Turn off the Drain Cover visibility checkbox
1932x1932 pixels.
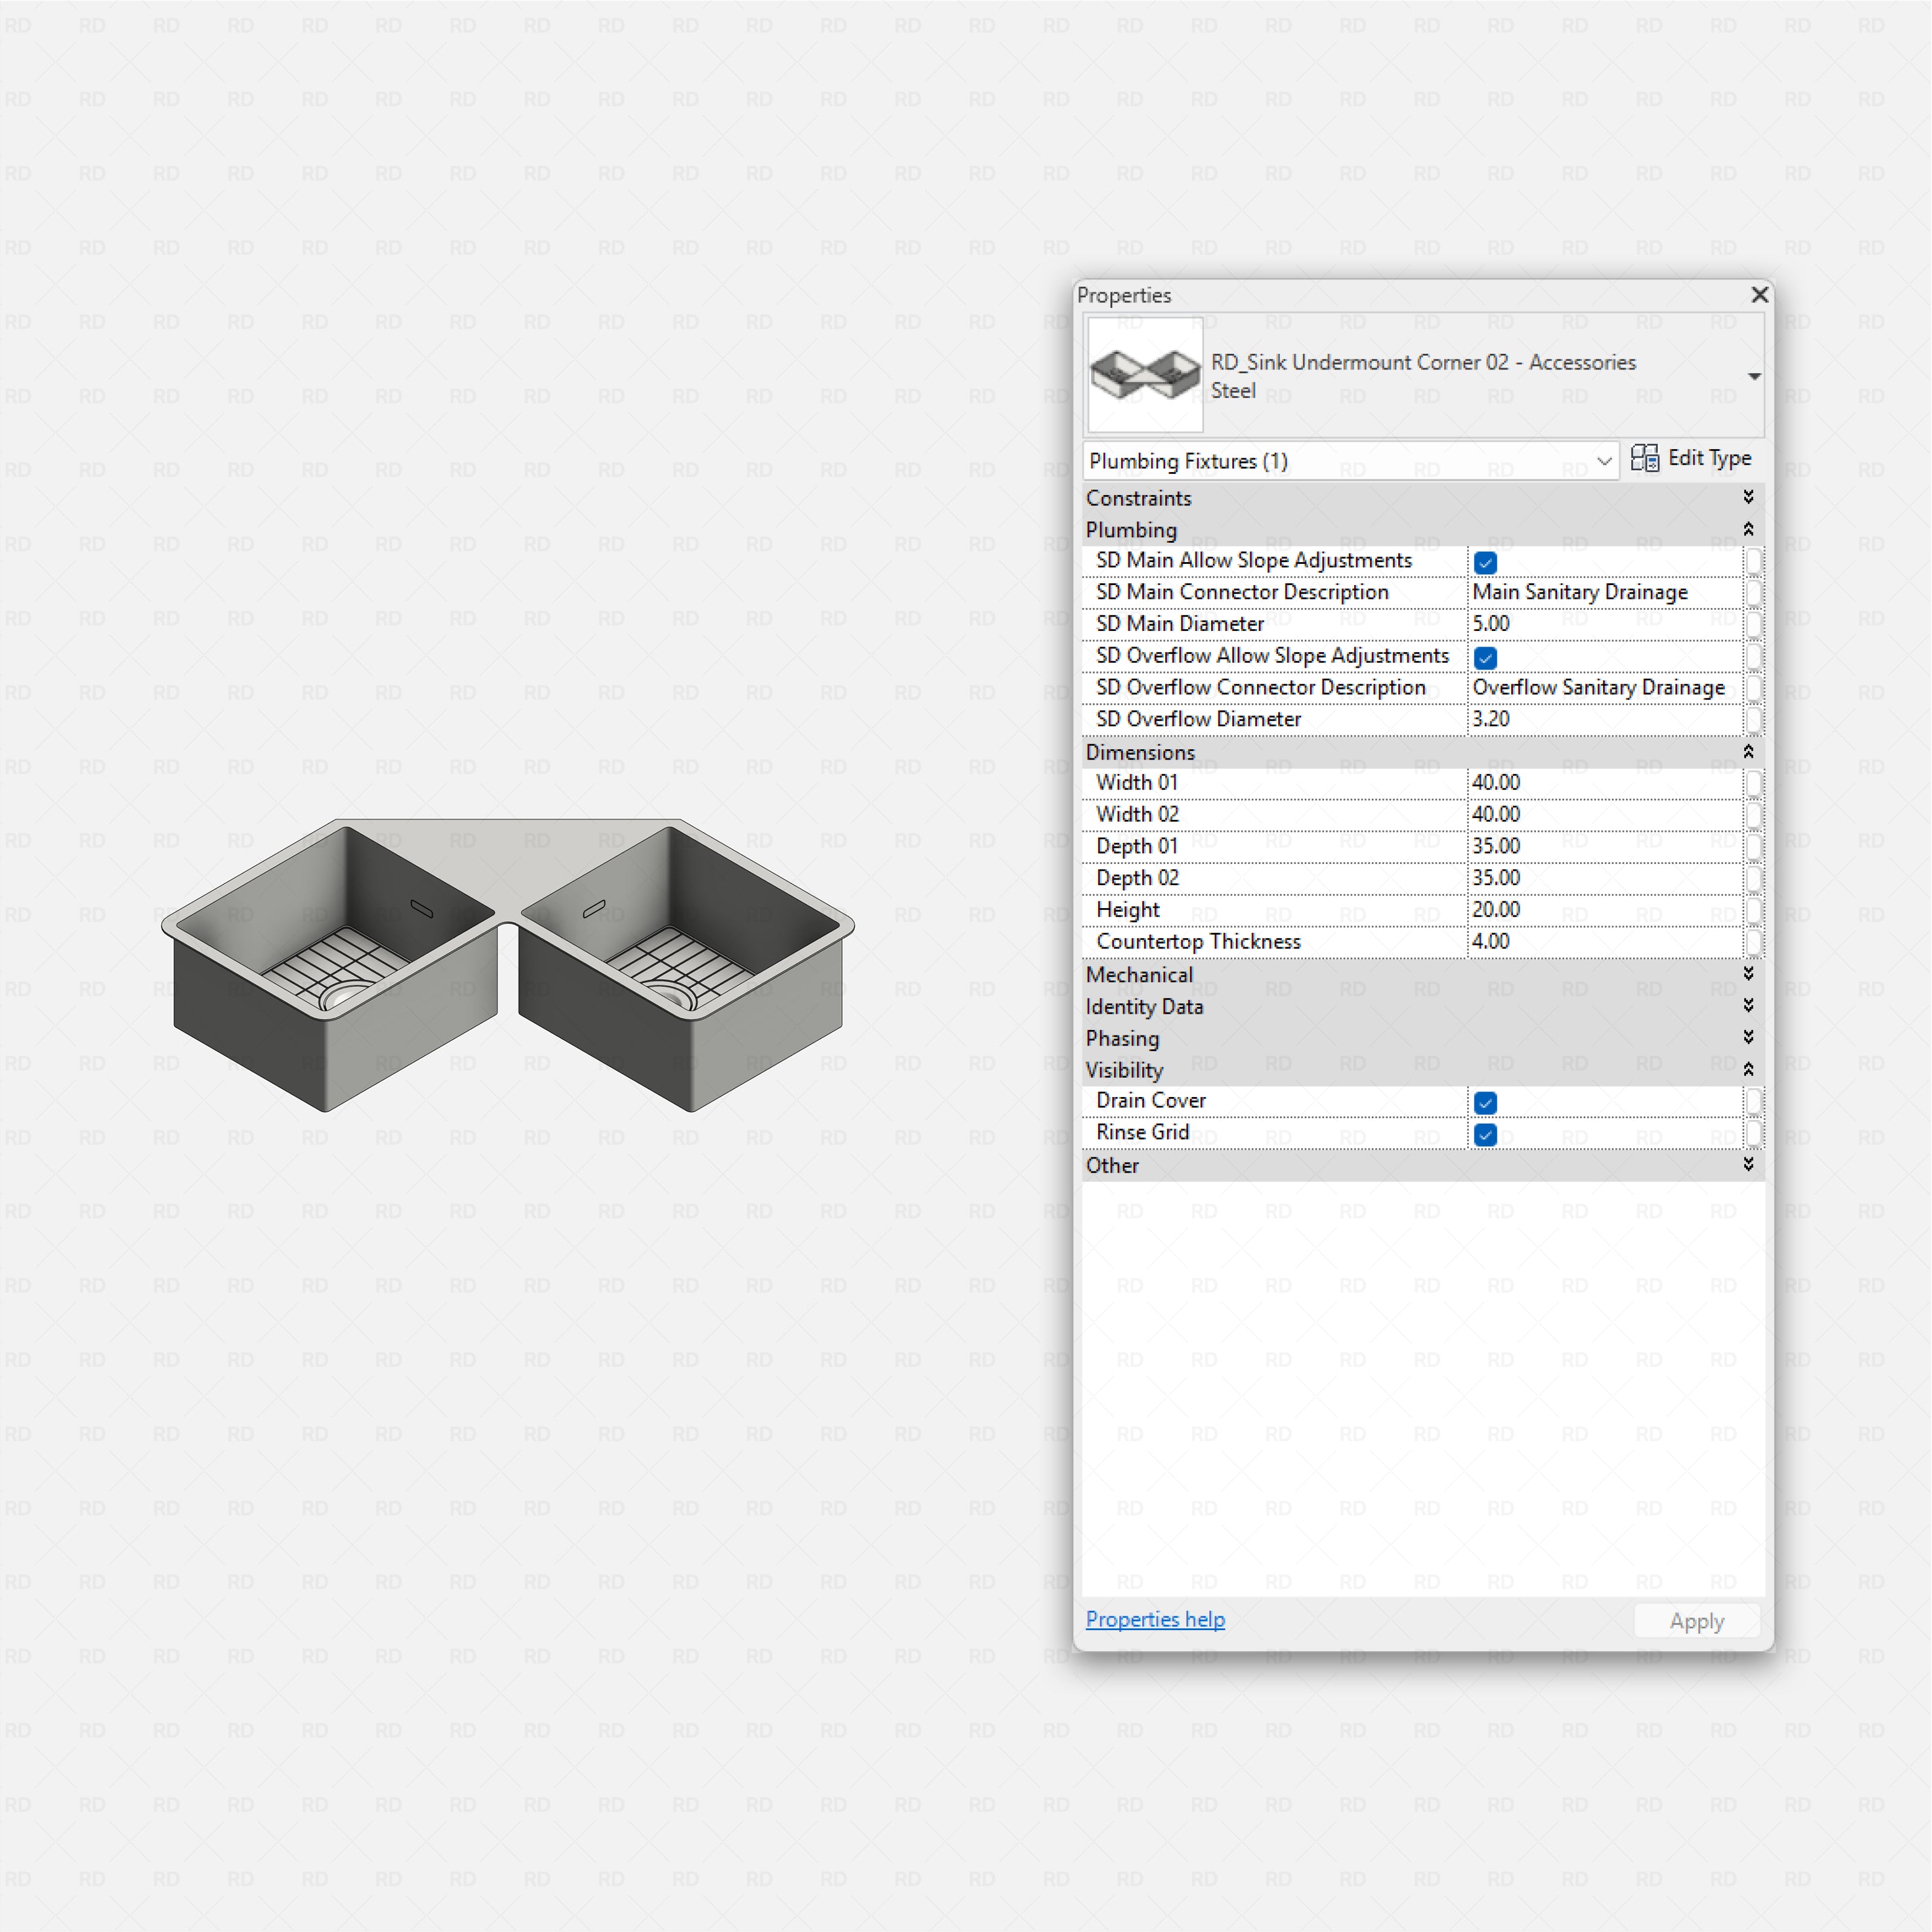[1485, 1102]
